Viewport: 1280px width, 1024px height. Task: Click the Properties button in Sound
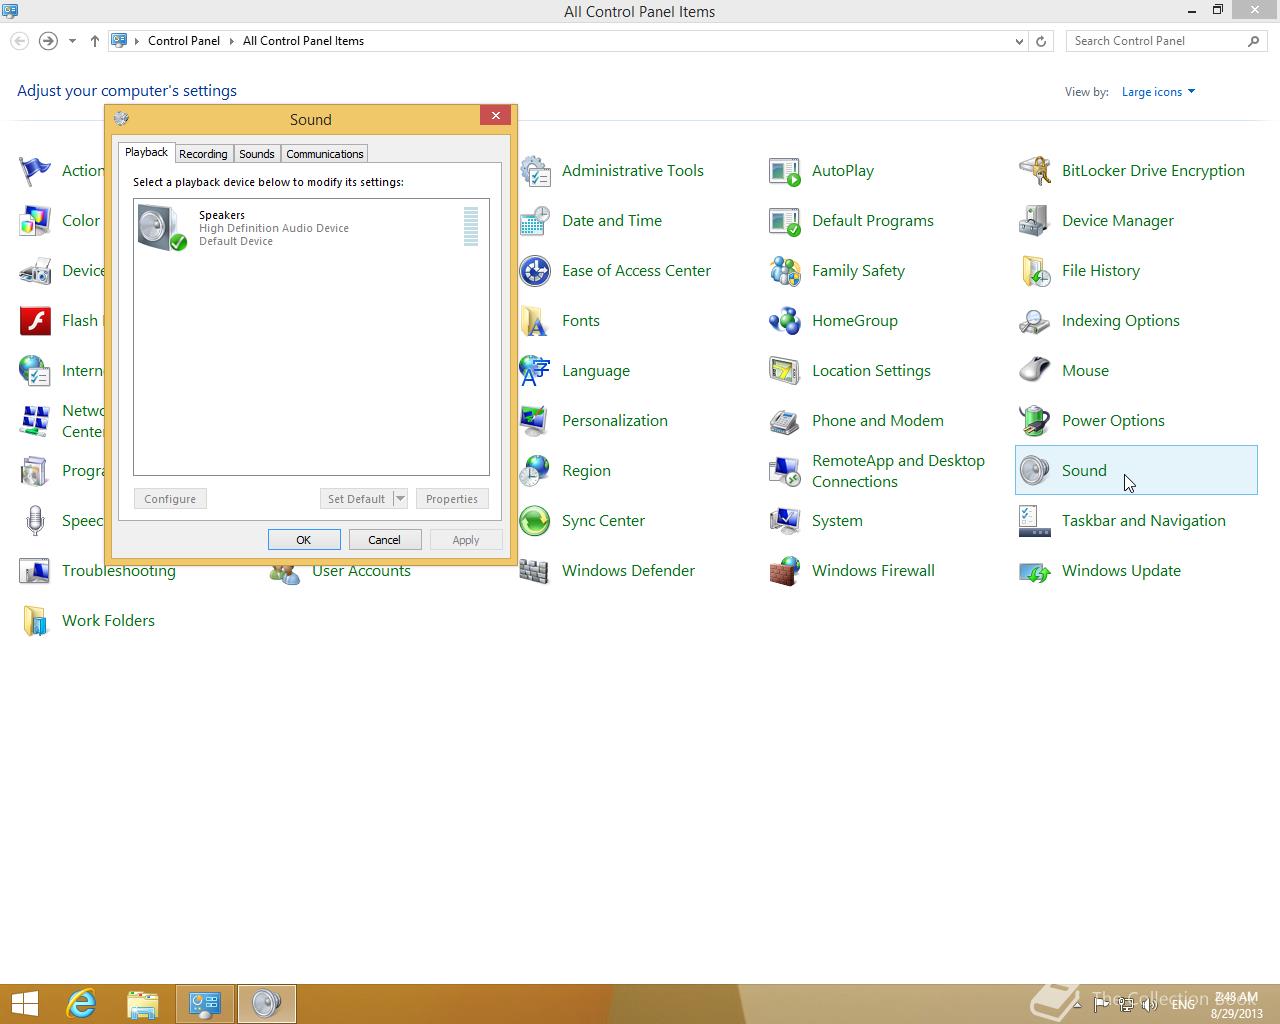(452, 499)
